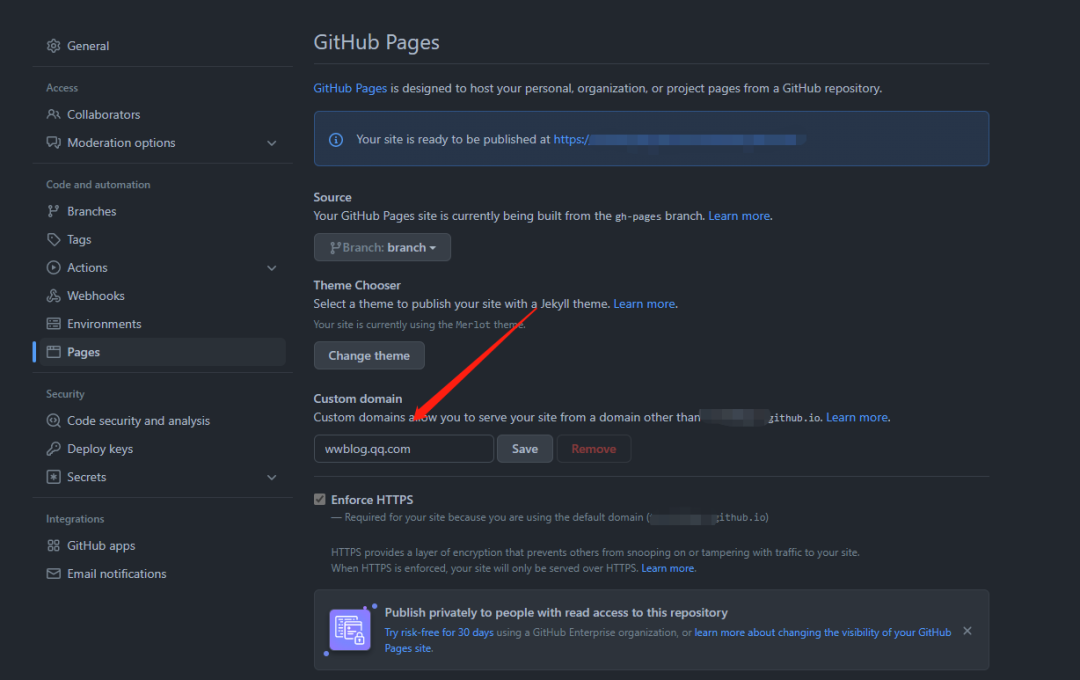Viewport: 1080px width, 680px height.
Task: Save the custom domain
Action: pos(525,449)
